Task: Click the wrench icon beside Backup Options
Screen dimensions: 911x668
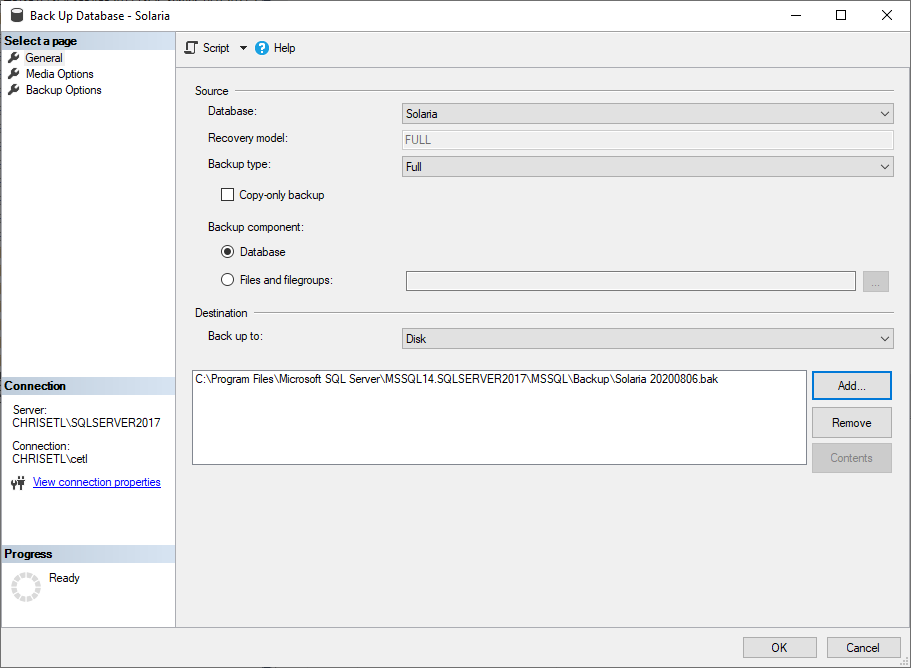Action: [x=14, y=90]
